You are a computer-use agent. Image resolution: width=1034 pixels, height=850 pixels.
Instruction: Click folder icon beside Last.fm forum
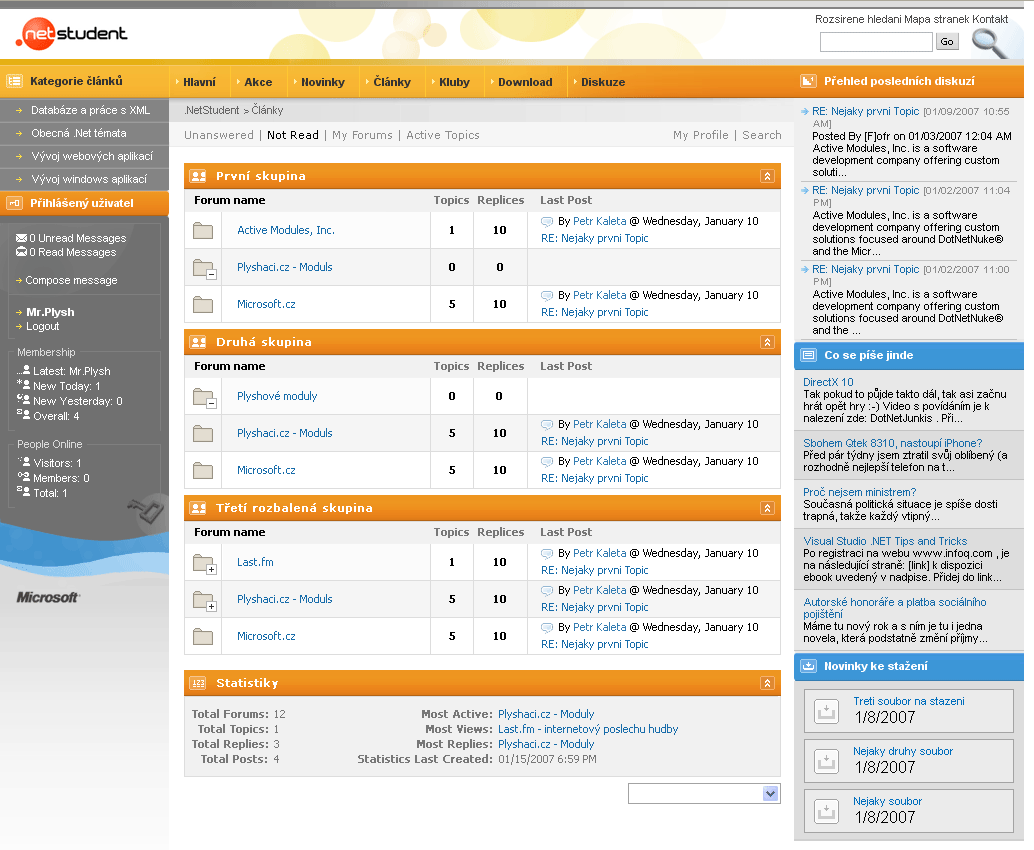(204, 564)
